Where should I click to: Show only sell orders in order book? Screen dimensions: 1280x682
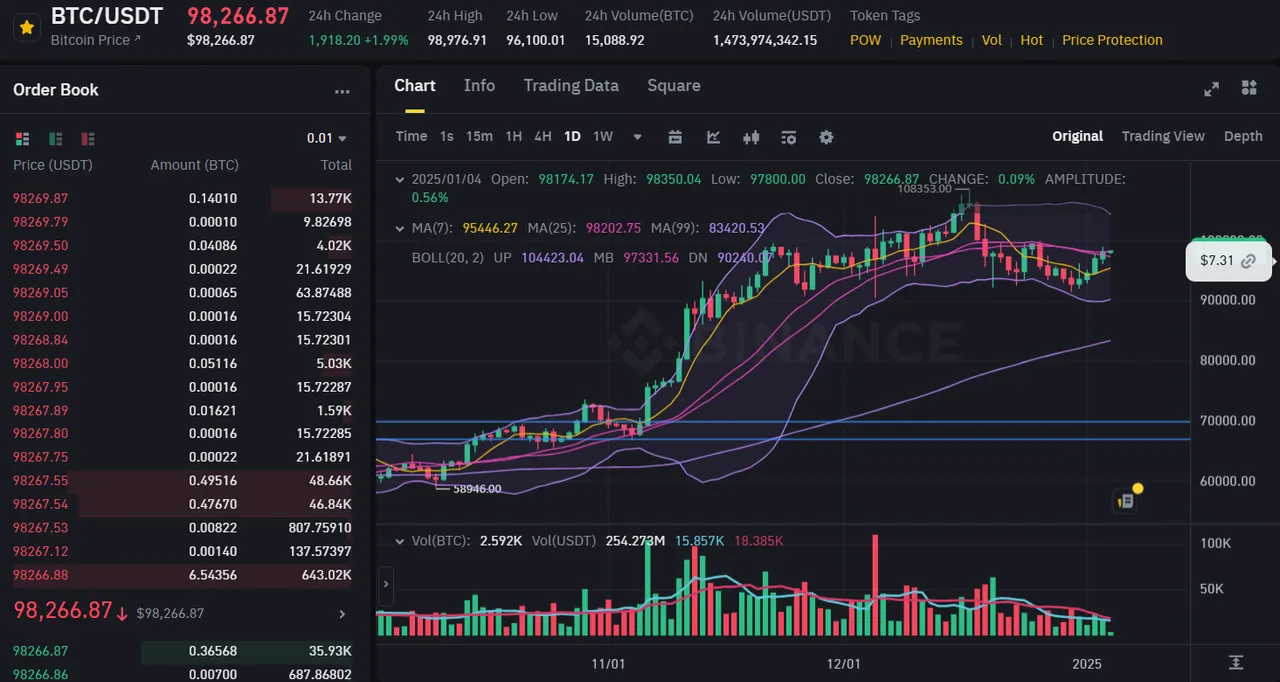88,139
